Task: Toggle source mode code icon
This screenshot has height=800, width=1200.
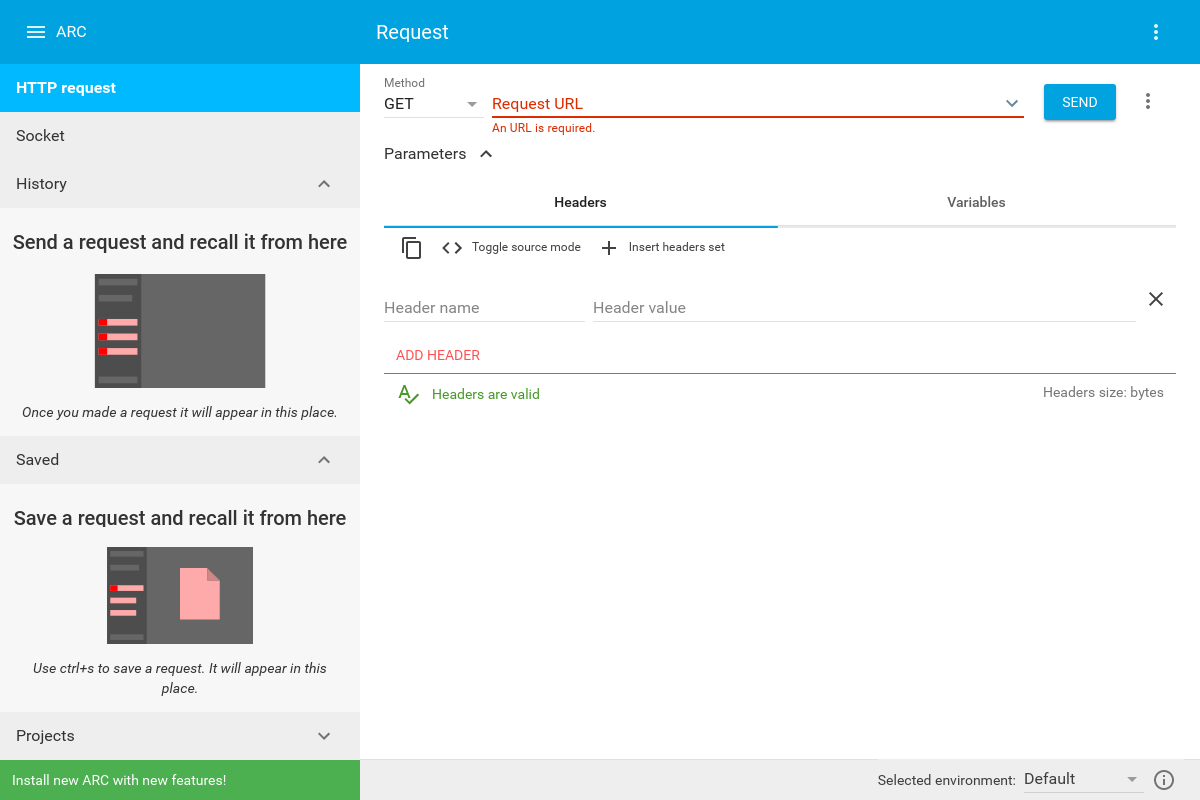Action: [452, 248]
